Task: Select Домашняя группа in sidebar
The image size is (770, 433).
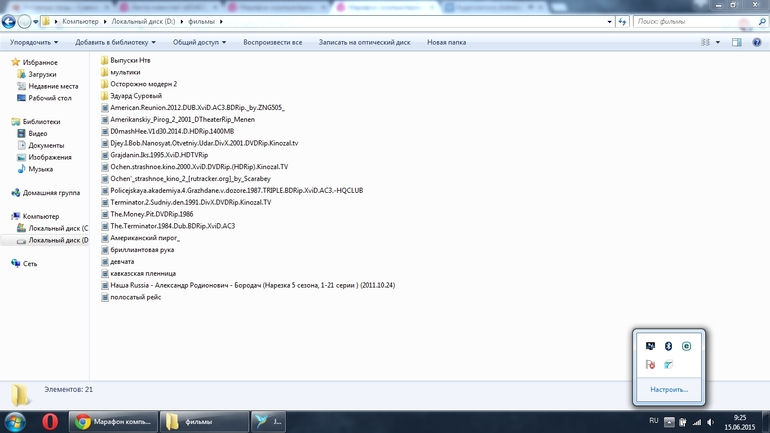Action: point(46,192)
